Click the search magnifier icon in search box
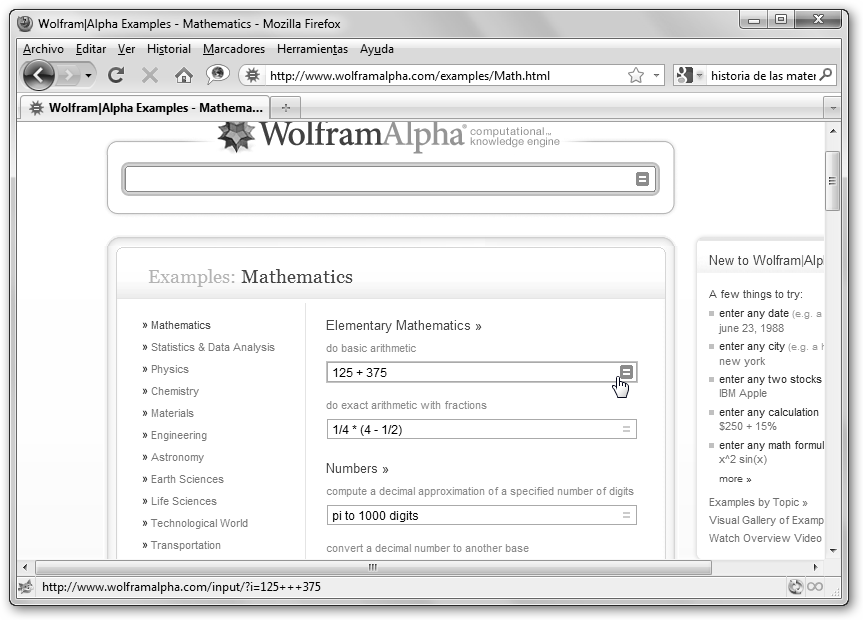This screenshot has height=620, width=863. click(x=825, y=75)
